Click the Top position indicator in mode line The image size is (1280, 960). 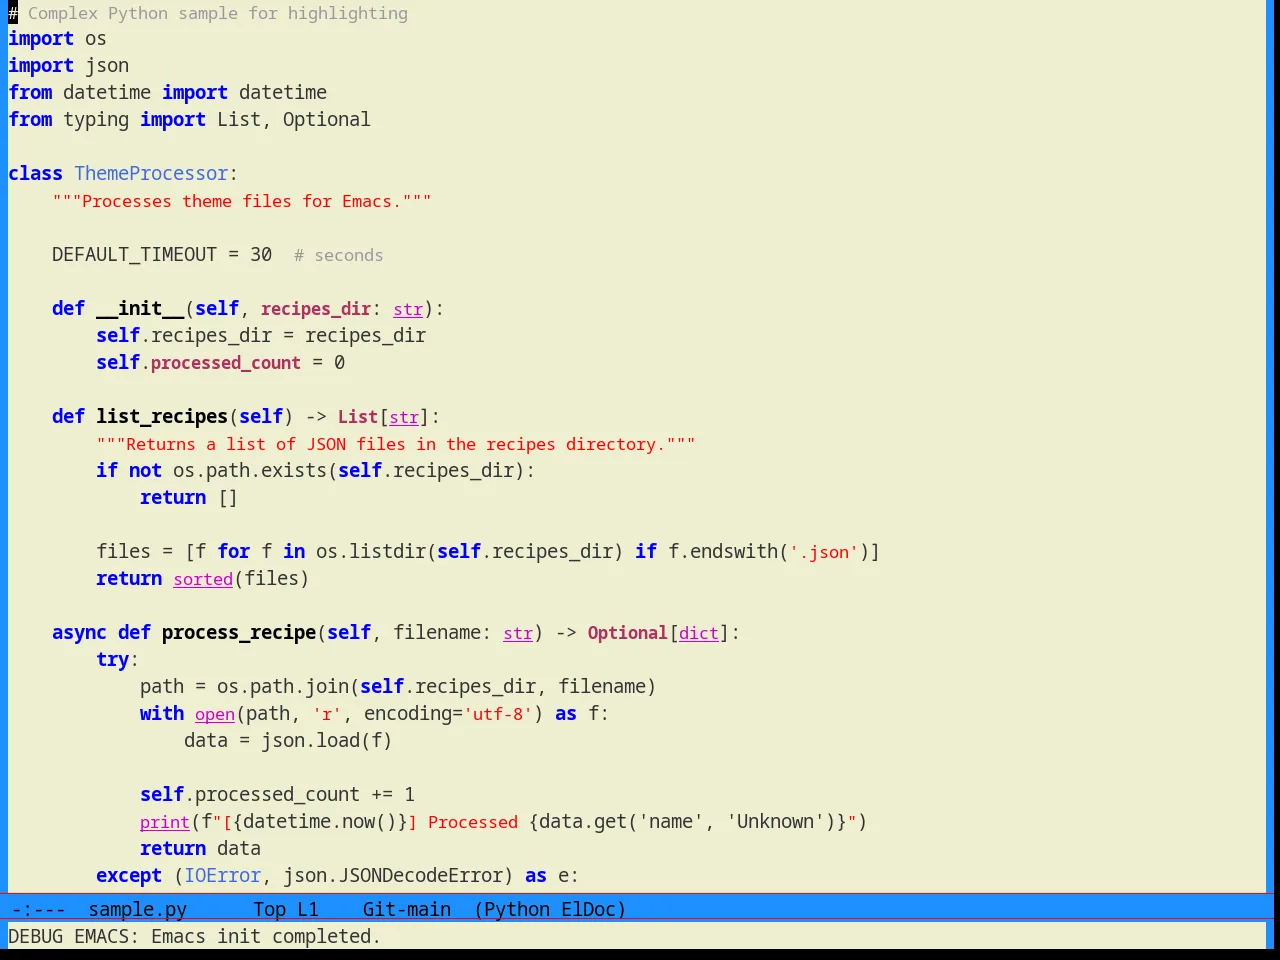click(x=269, y=909)
